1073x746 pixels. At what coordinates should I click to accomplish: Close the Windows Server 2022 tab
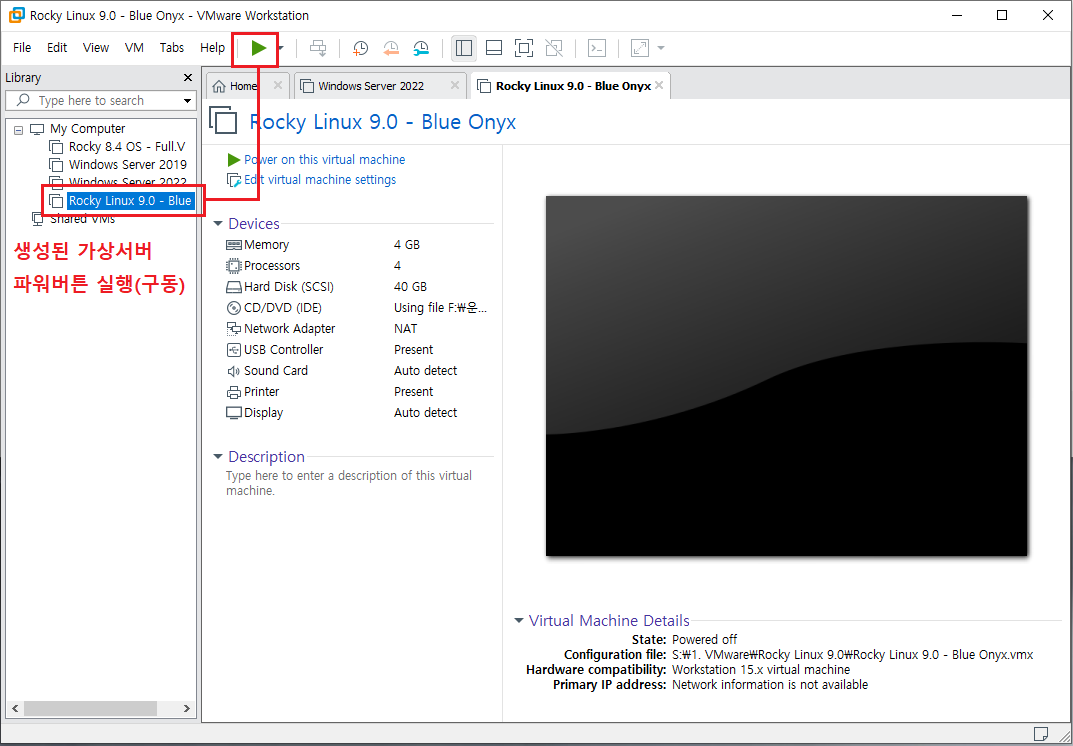tap(454, 86)
